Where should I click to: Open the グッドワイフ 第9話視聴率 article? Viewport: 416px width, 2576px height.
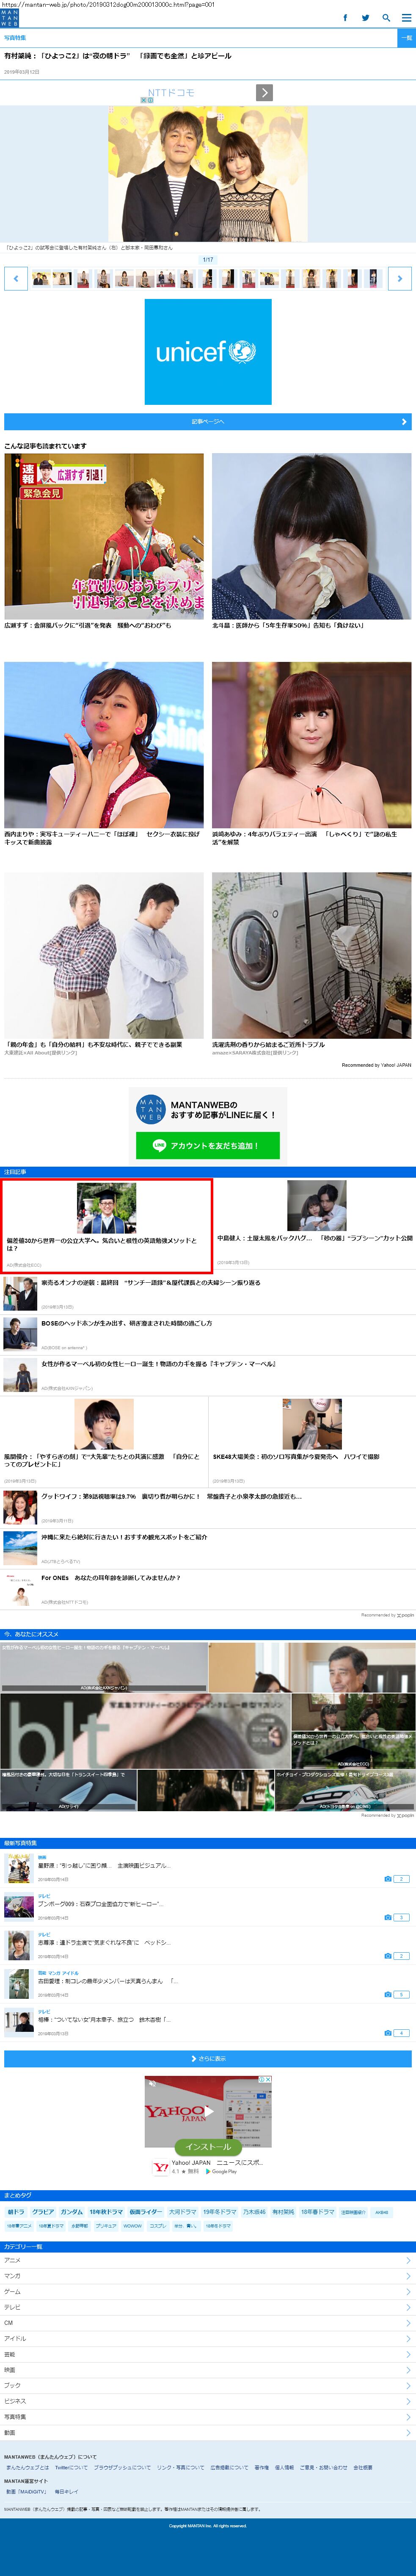pyautogui.click(x=208, y=1507)
